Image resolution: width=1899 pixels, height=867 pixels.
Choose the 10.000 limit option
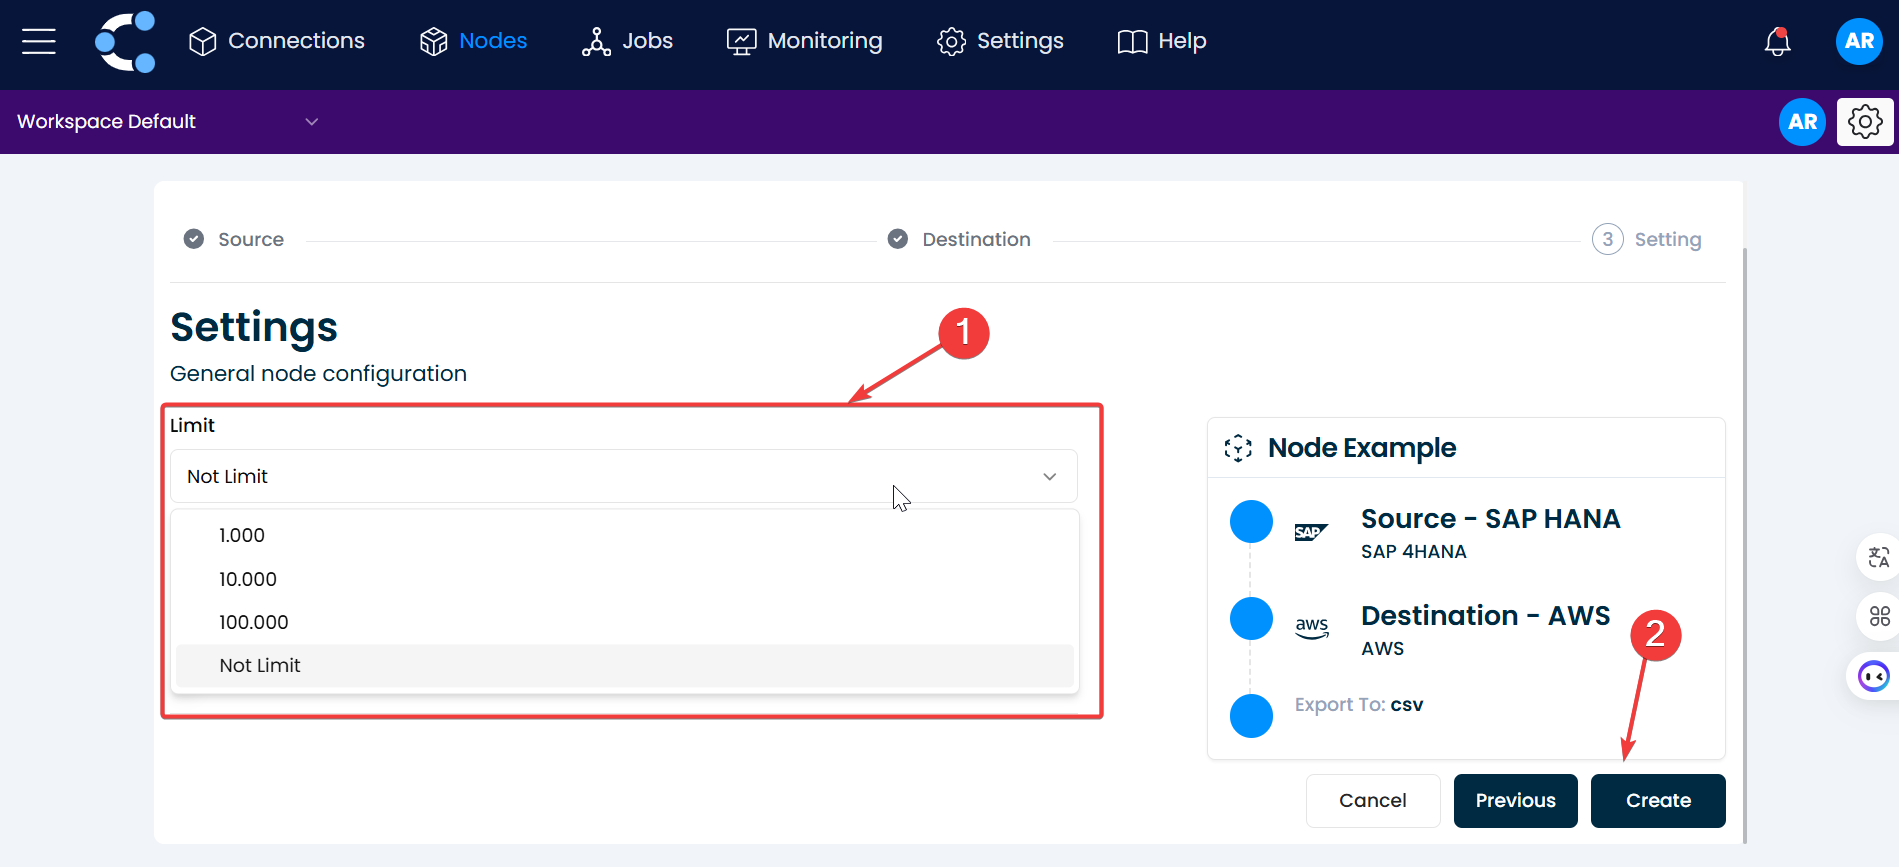pyautogui.click(x=248, y=580)
